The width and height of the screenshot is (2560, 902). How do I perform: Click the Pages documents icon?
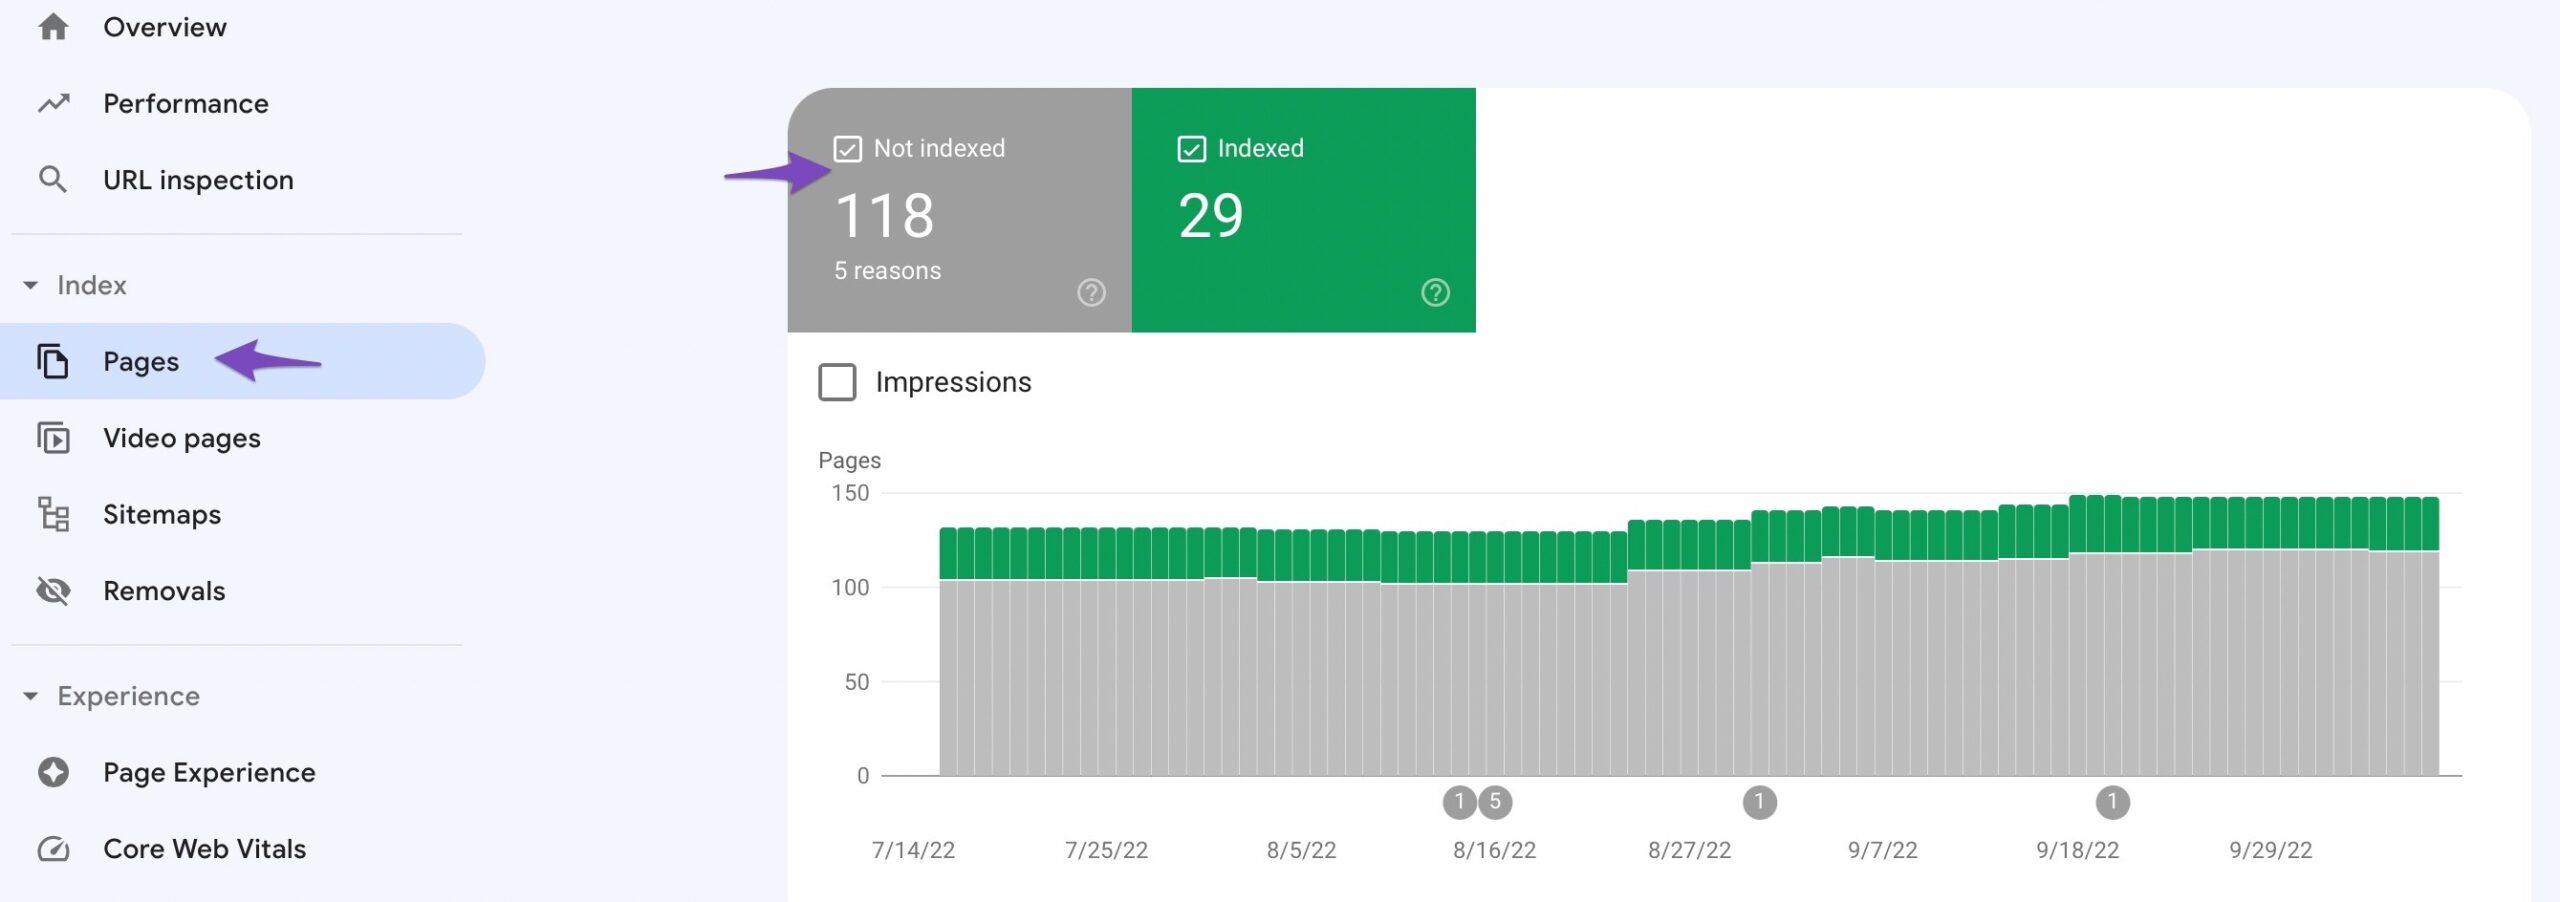(x=53, y=361)
